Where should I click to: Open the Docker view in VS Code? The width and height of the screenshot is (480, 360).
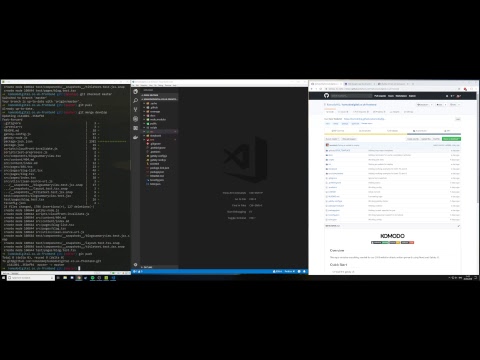tap(135, 137)
